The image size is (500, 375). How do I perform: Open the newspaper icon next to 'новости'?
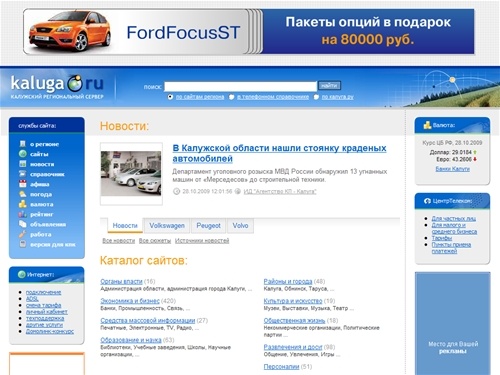click(x=23, y=164)
